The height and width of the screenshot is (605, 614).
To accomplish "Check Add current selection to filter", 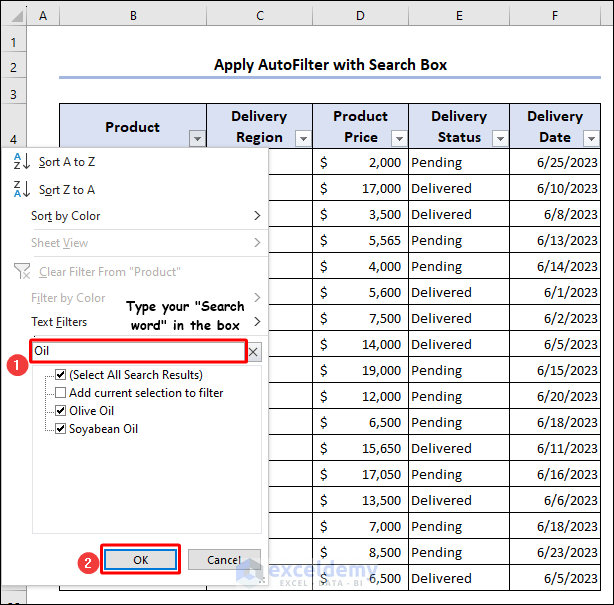I will pyautogui.click(x=61, y=393).
